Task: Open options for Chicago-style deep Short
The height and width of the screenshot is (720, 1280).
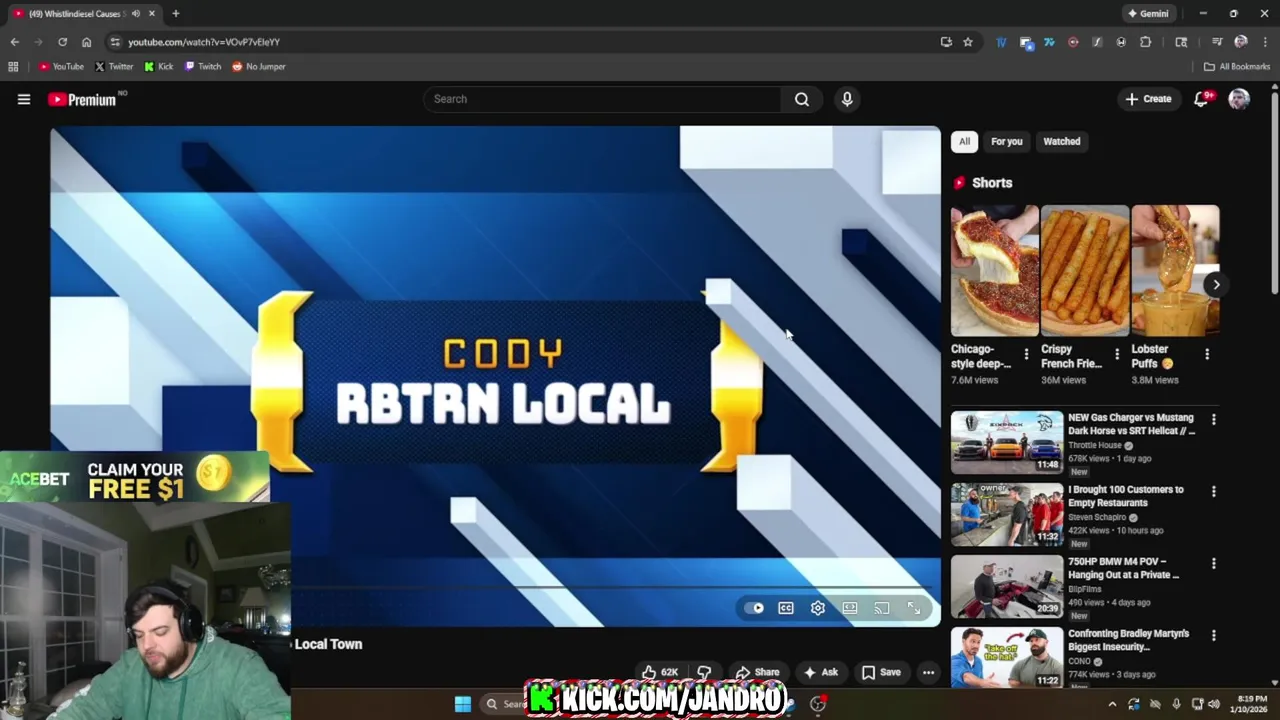Action: (x=1026, y=354)
